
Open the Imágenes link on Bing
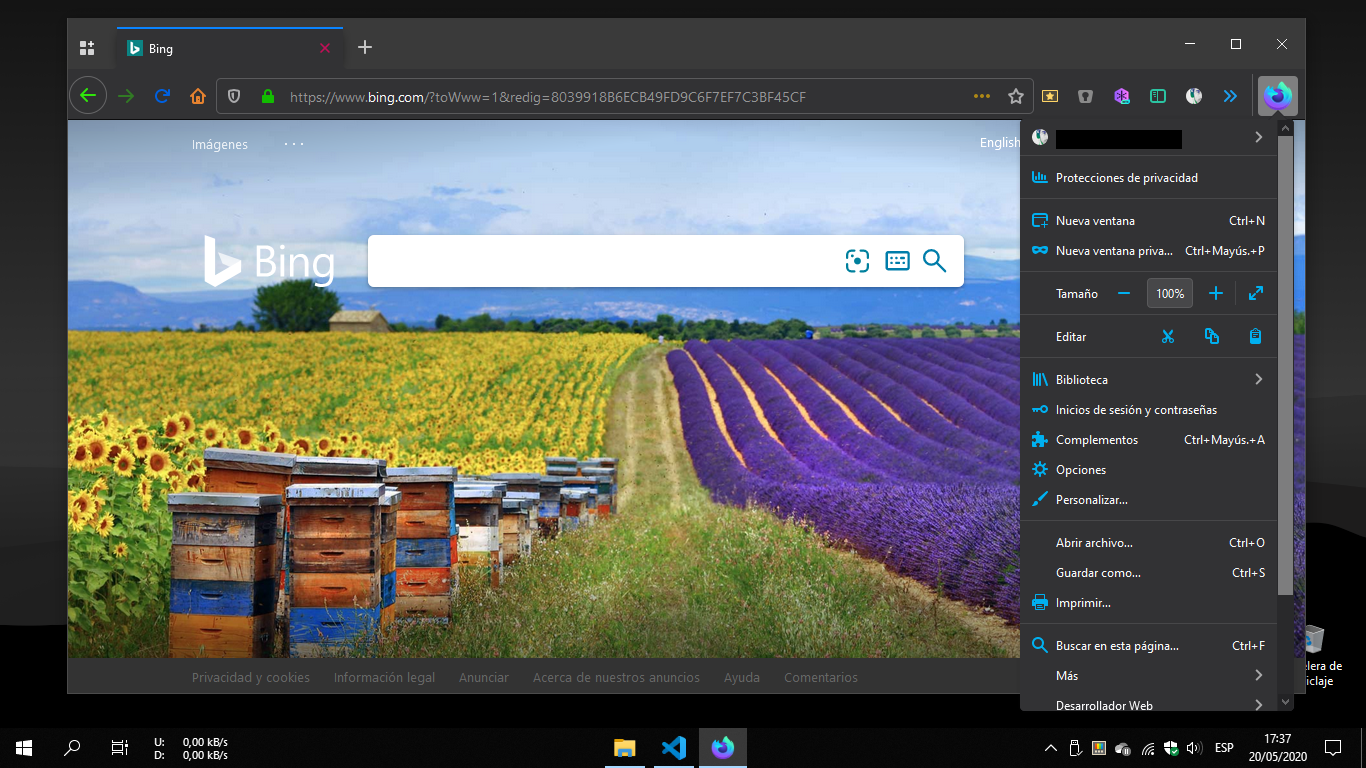point(220,144)
